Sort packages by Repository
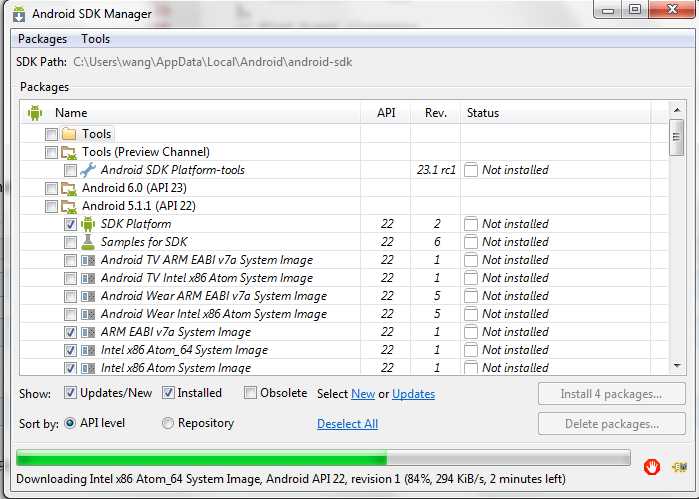The image size is (699, 499). [168, 423]
